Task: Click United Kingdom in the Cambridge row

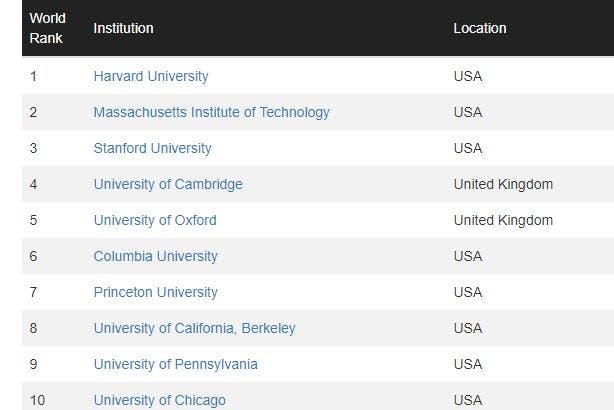Action: click(x=503, y=184)
